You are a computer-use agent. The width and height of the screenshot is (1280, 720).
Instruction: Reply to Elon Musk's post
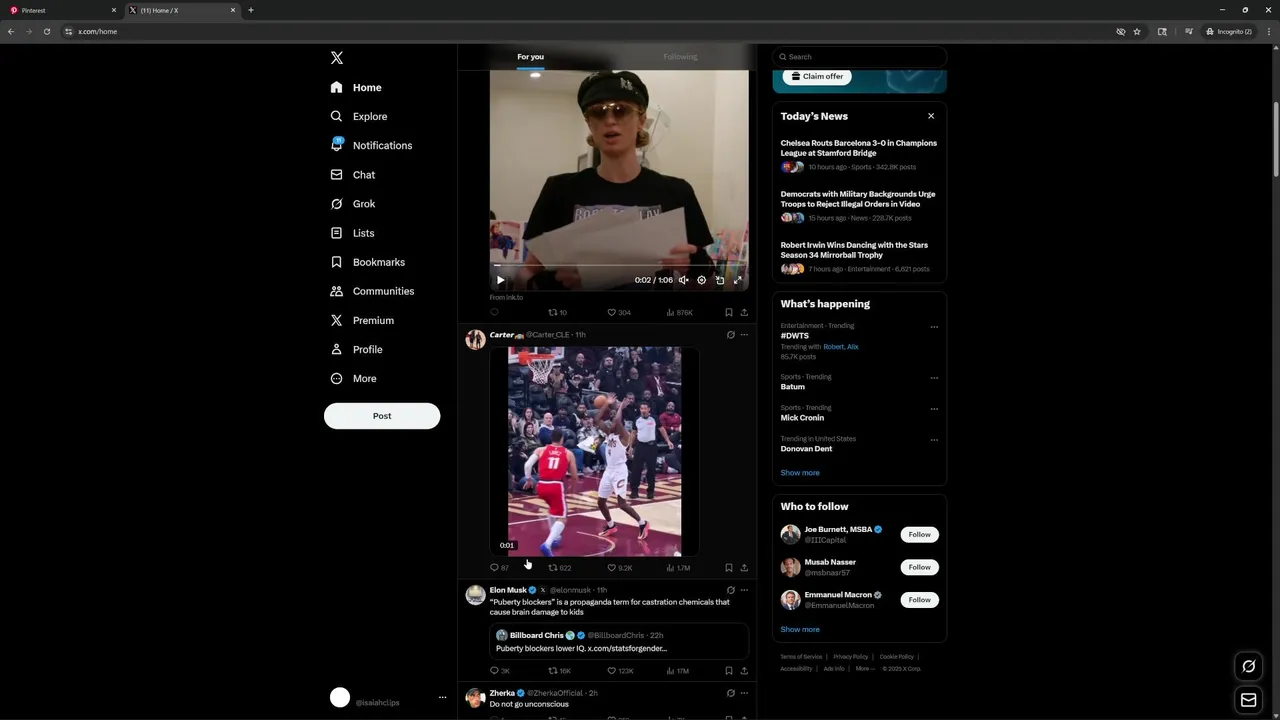pyautogui.click(x=500, y=671)
